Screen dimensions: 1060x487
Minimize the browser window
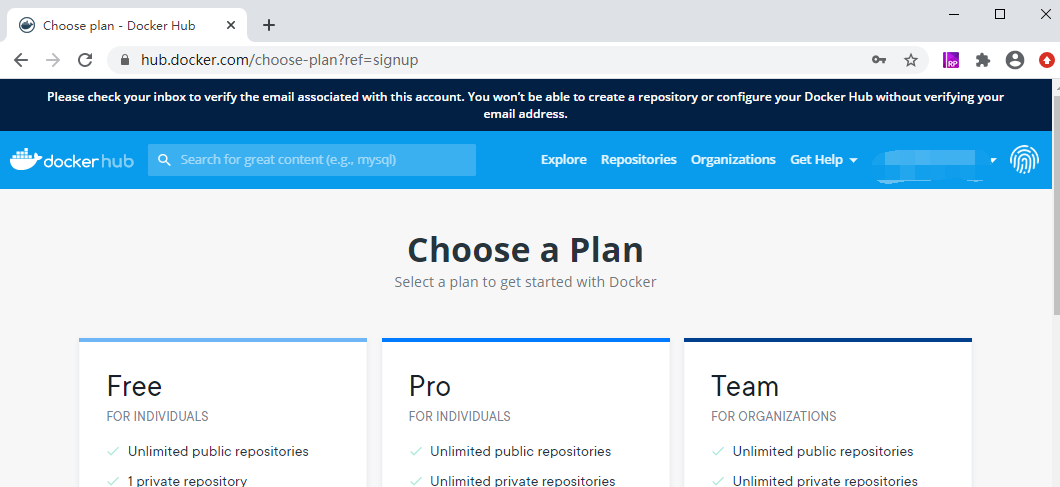pos(955,14)
